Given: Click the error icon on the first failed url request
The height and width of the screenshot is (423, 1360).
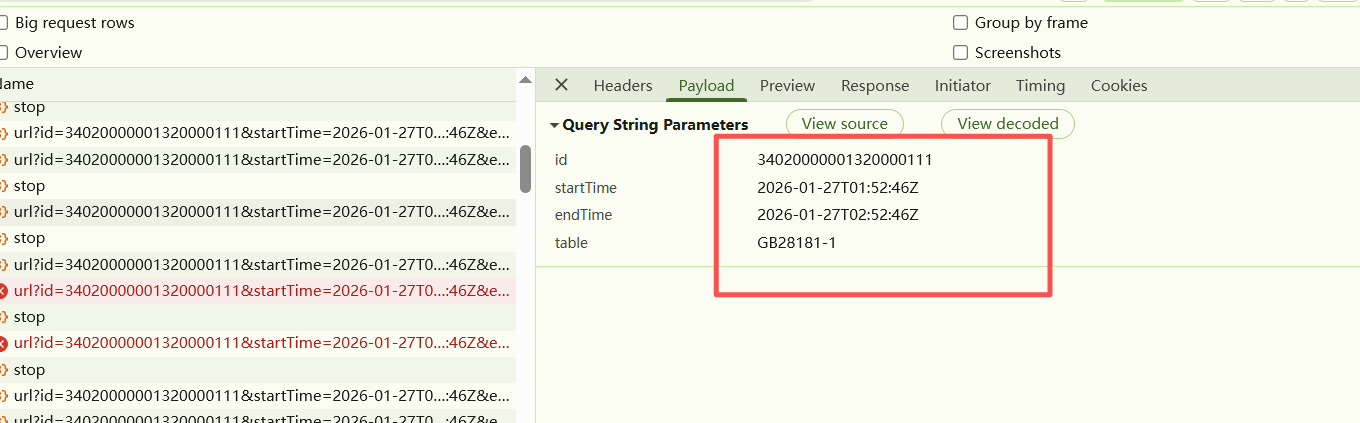Looking at the screenshot, I should [3, 291].
